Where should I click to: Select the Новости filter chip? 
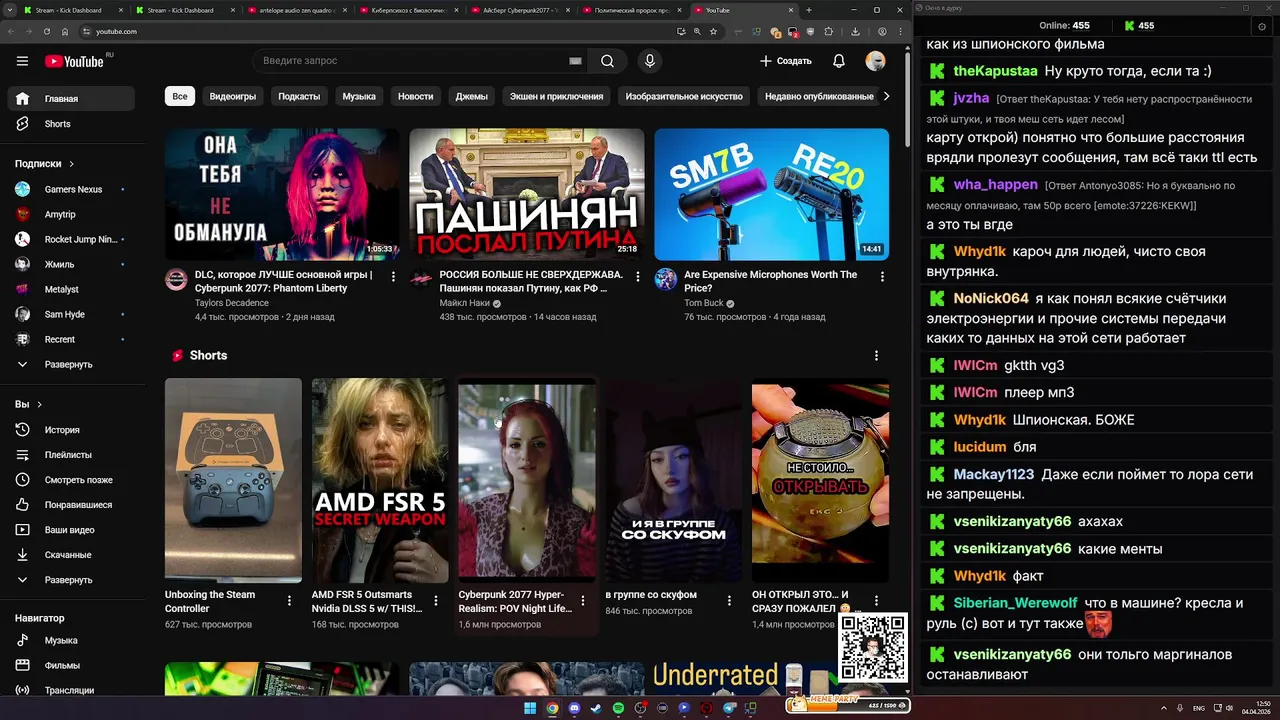coord(416,97)
